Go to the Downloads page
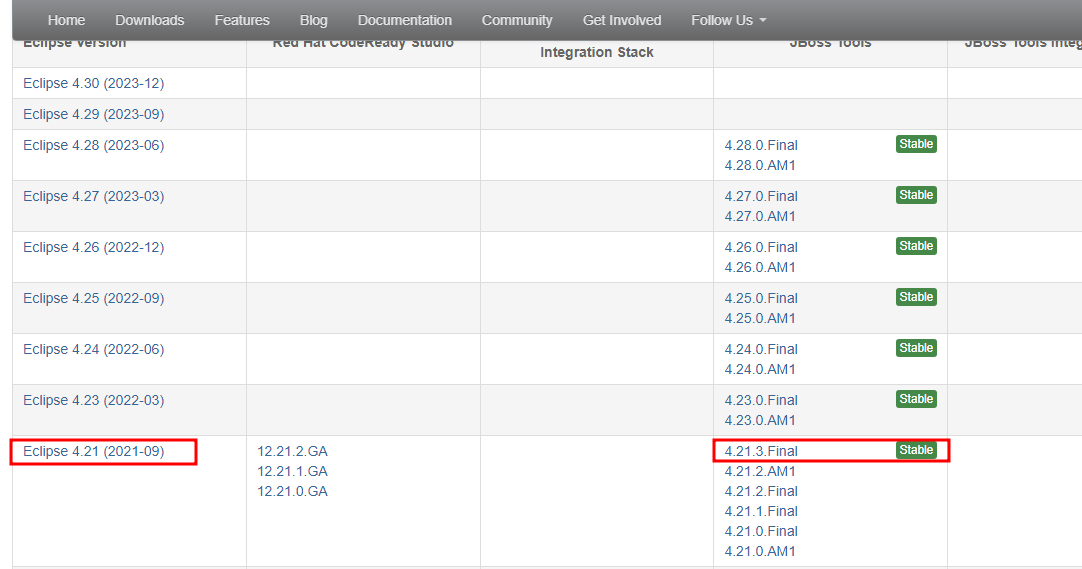Image resolution: width=1082 pixels, height=569 pixels. tap(150, 21)
